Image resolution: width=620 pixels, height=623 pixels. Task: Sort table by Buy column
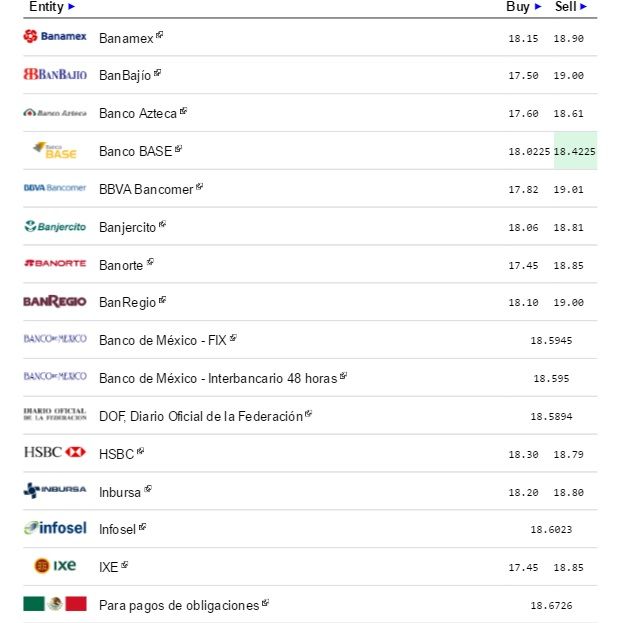tap(538, 7)
